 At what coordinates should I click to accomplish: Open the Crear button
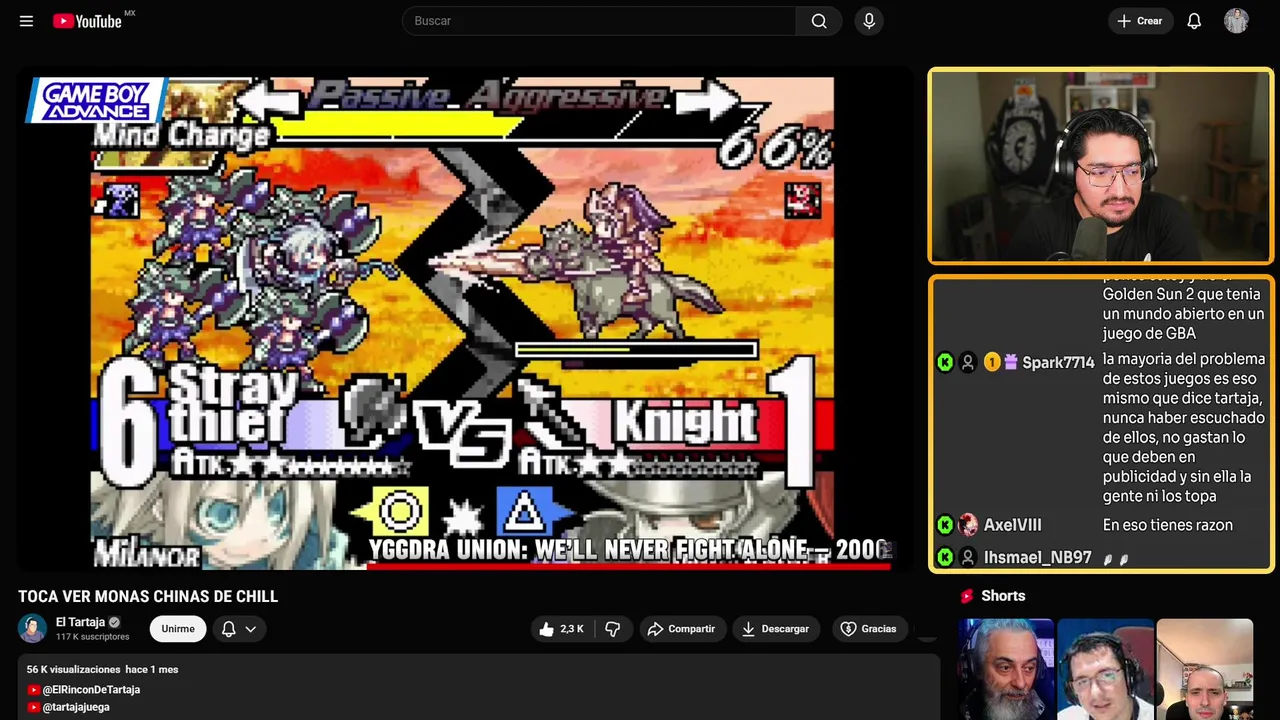(1140, 21)
